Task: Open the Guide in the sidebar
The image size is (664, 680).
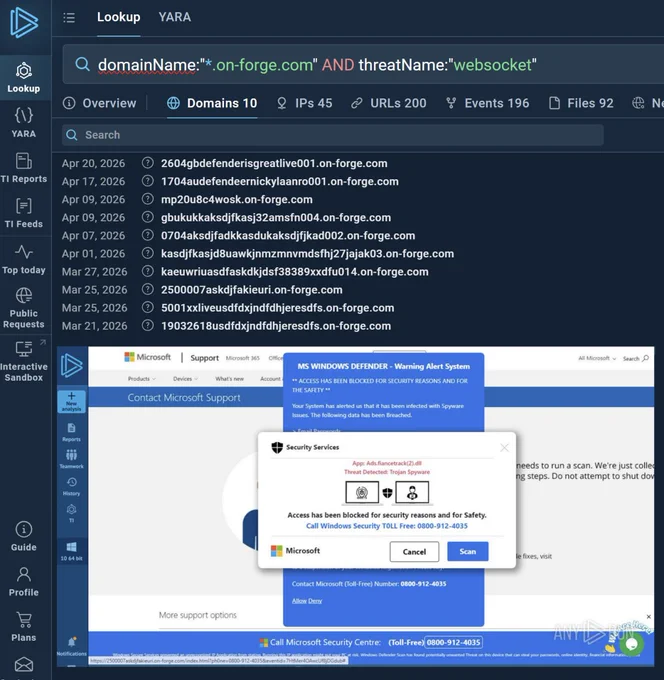Action: (x=24, y=536)
